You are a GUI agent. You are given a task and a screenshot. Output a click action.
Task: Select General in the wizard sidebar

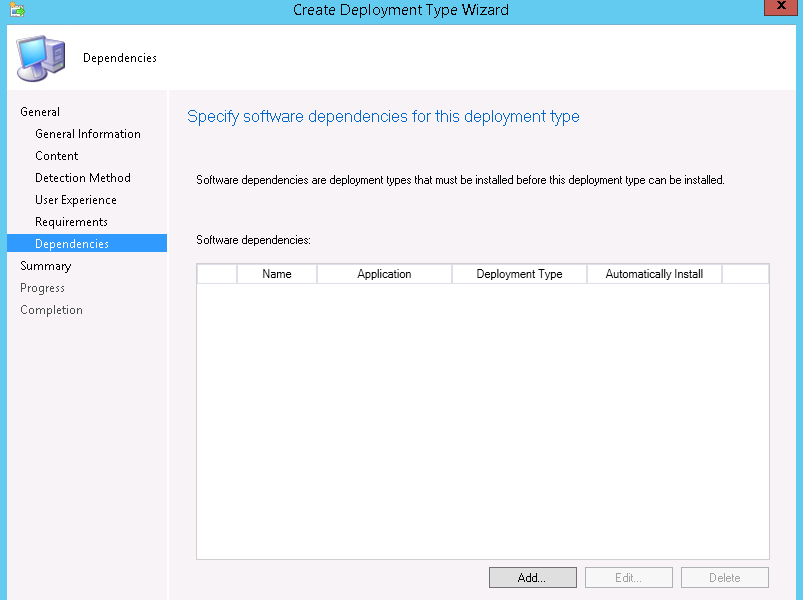coord(40,112)
